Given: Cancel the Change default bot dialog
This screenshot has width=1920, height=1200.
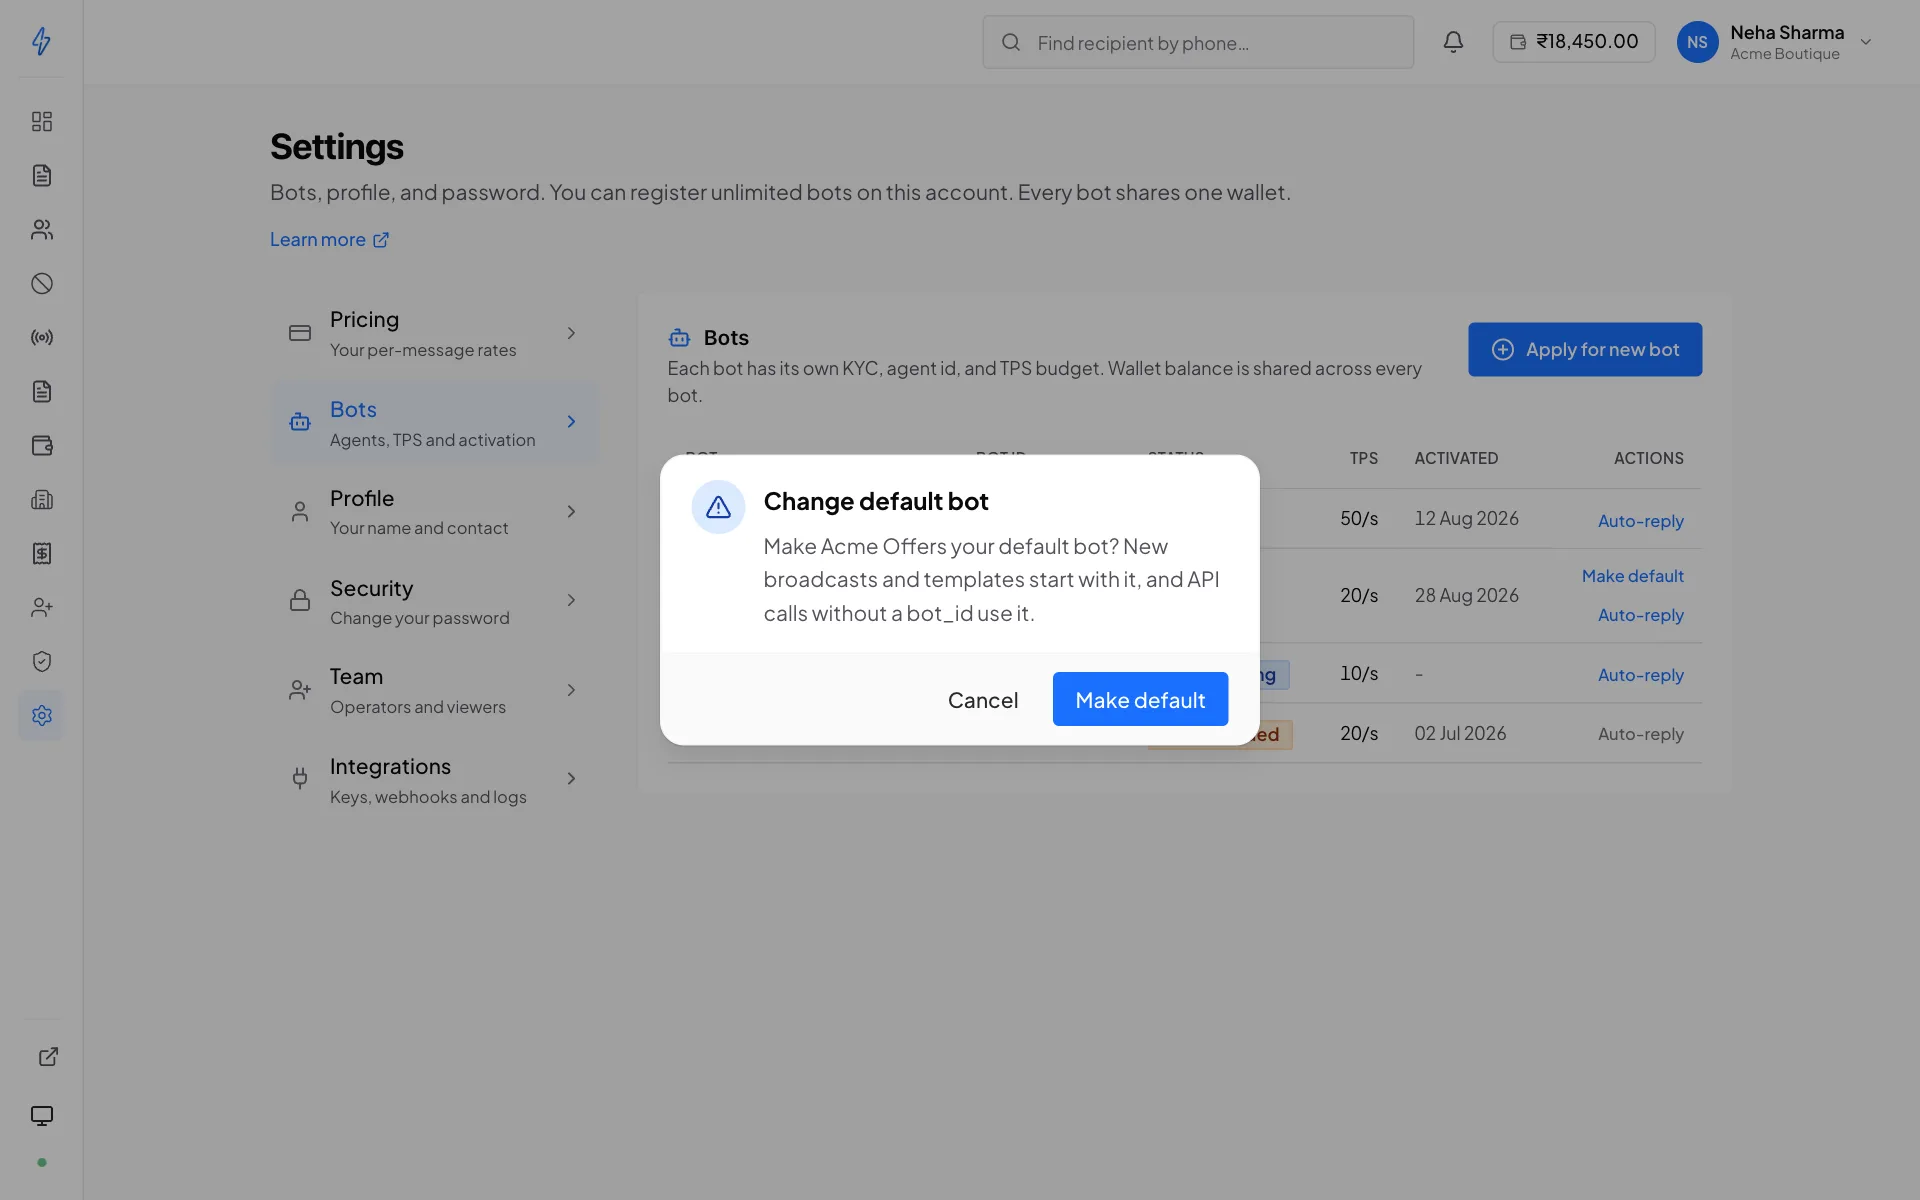Looking at the screenshot, I should (x=983, y=700).
